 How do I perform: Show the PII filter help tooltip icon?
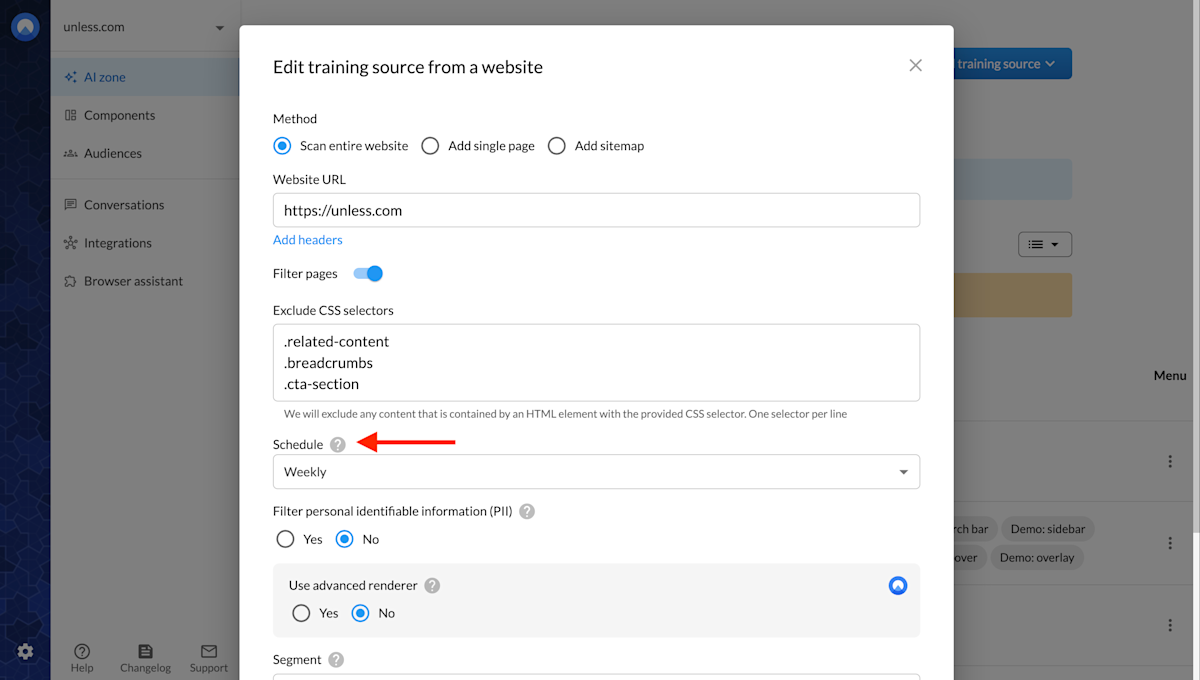tap(527, 511)
